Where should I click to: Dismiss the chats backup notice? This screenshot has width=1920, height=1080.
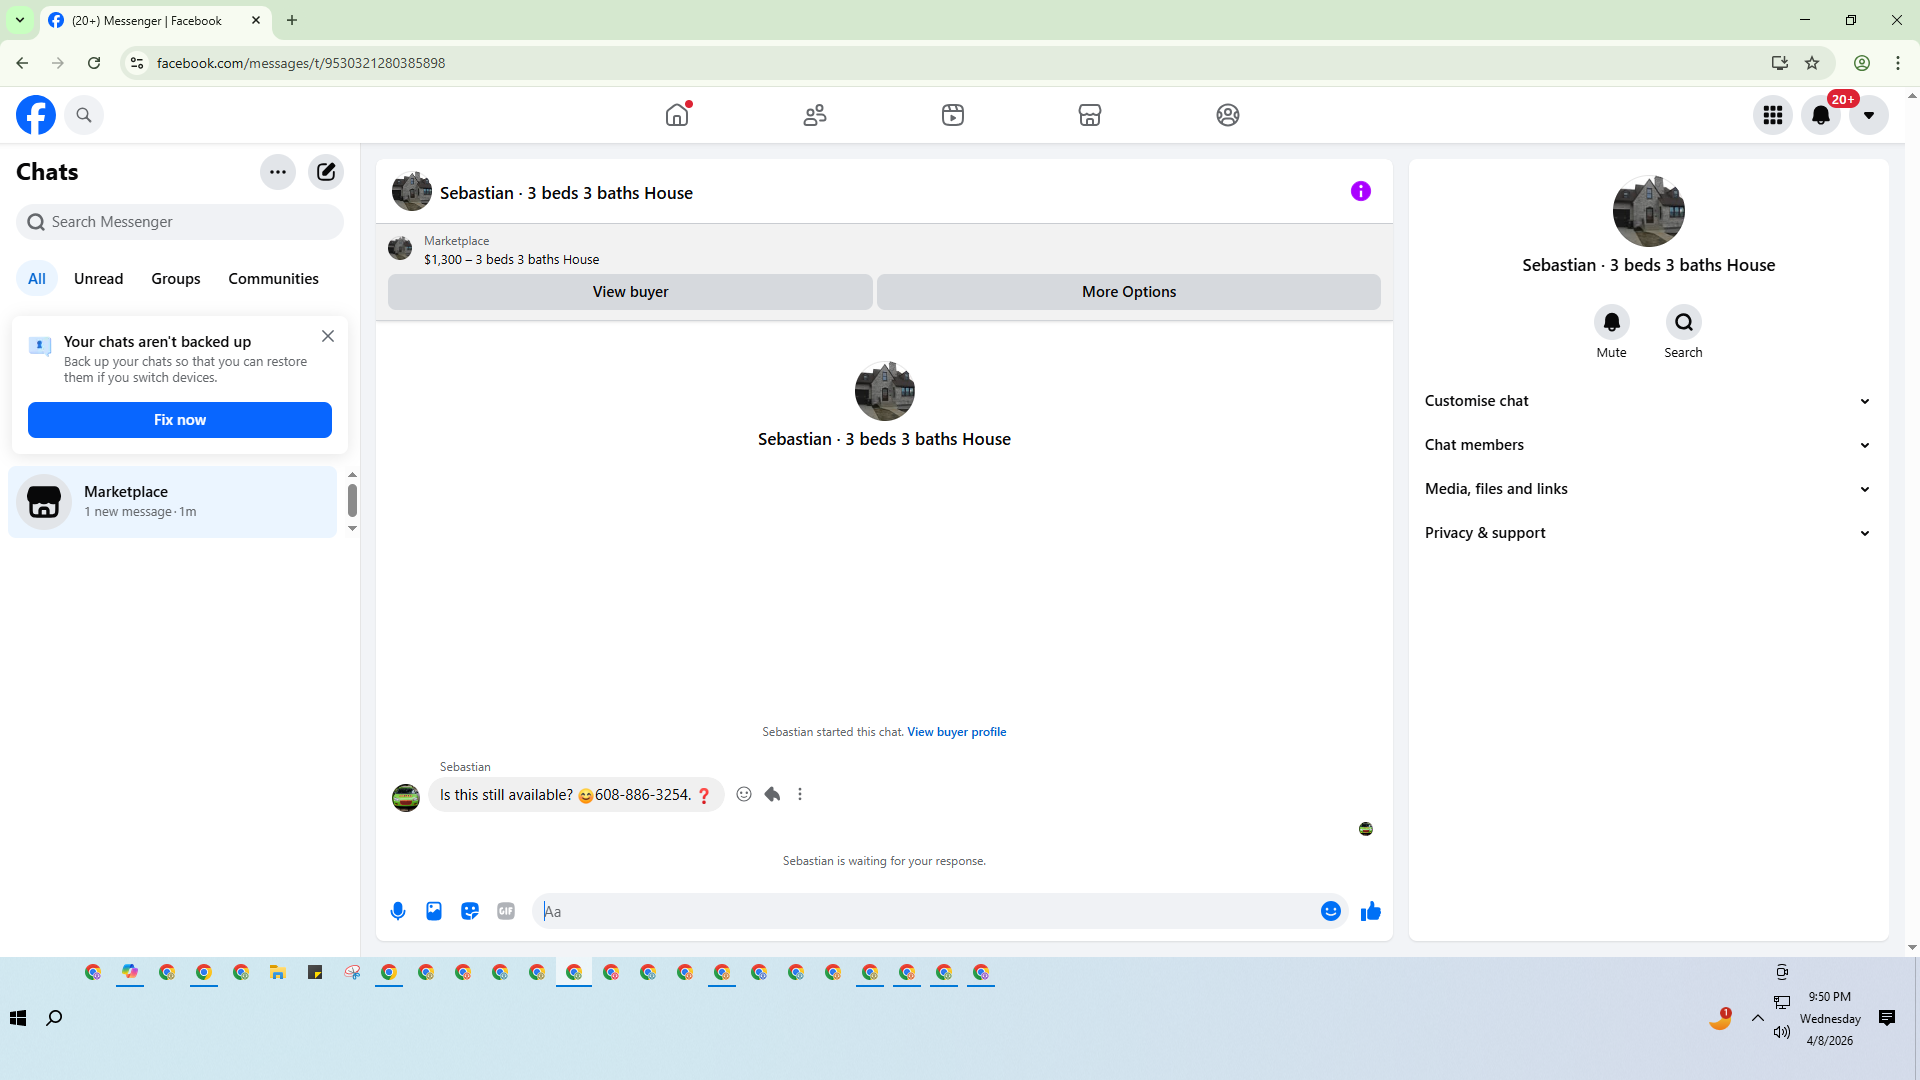pyautogui.click(x=328, y=336)
